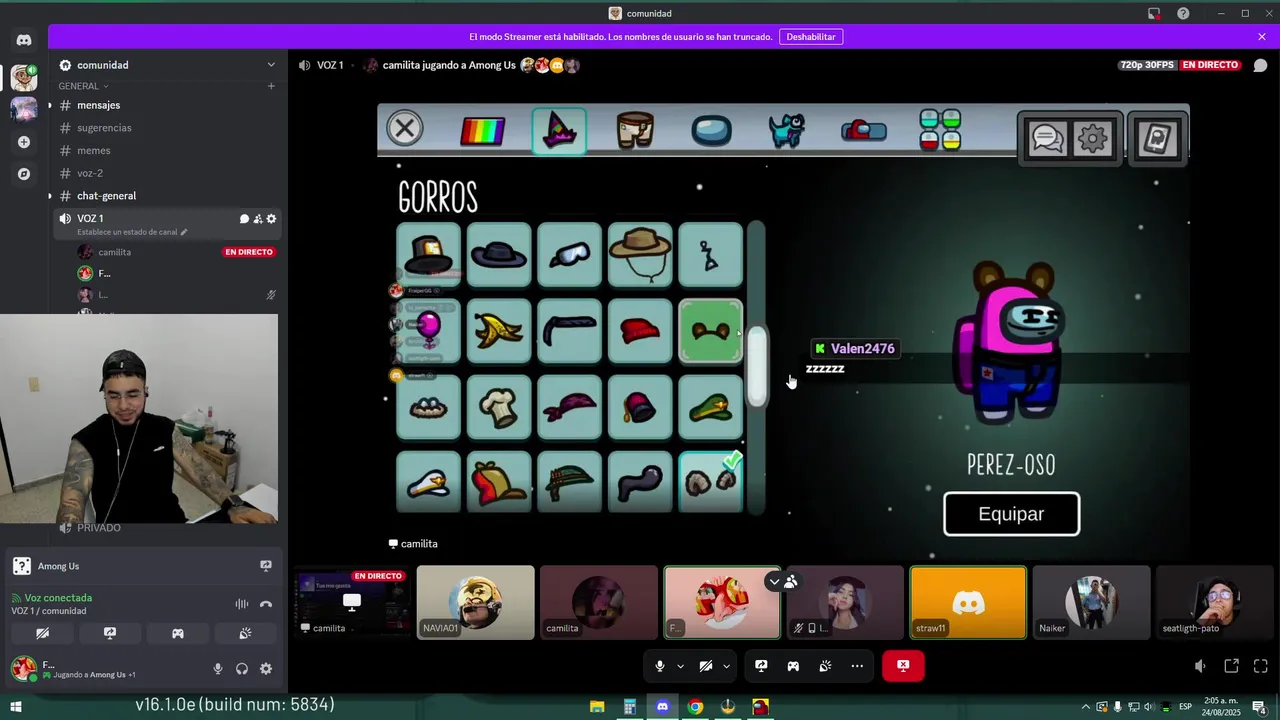Stop watching stream with red button

tap(903, 666)
